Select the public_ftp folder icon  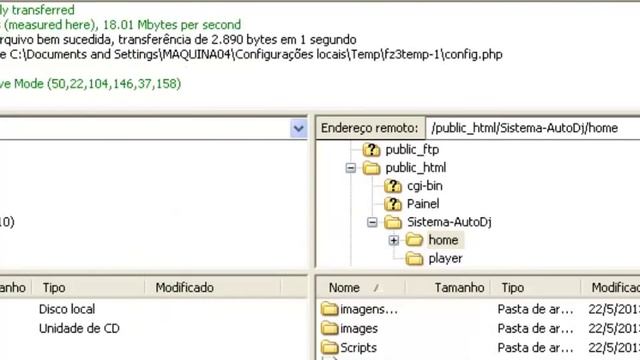tap(371, 150)
